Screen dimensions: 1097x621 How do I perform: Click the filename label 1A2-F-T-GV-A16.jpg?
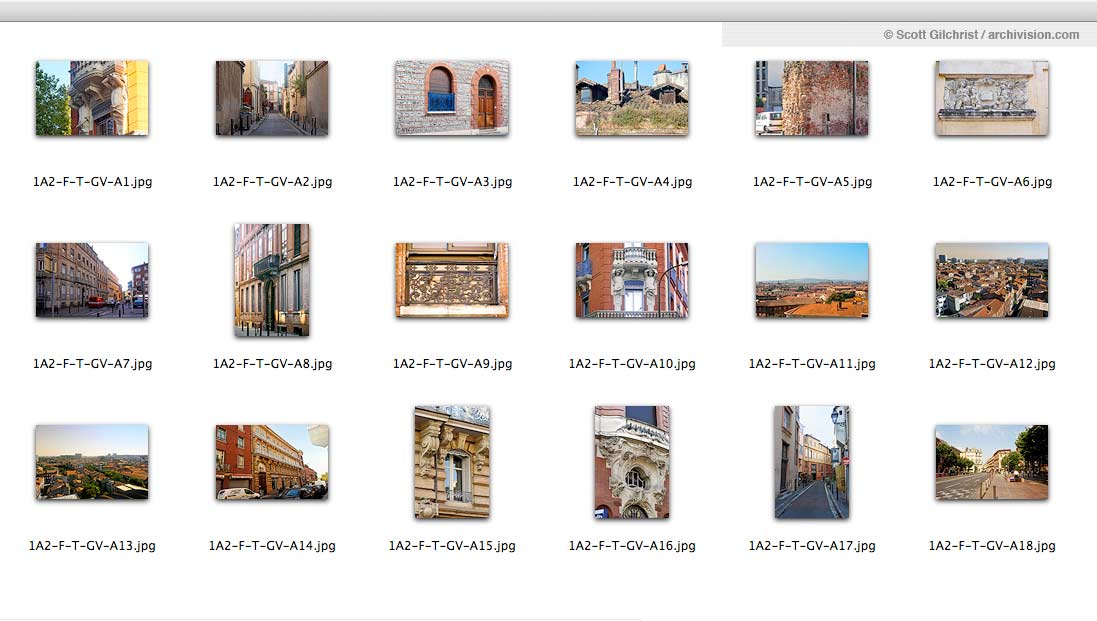coord(632,545)
